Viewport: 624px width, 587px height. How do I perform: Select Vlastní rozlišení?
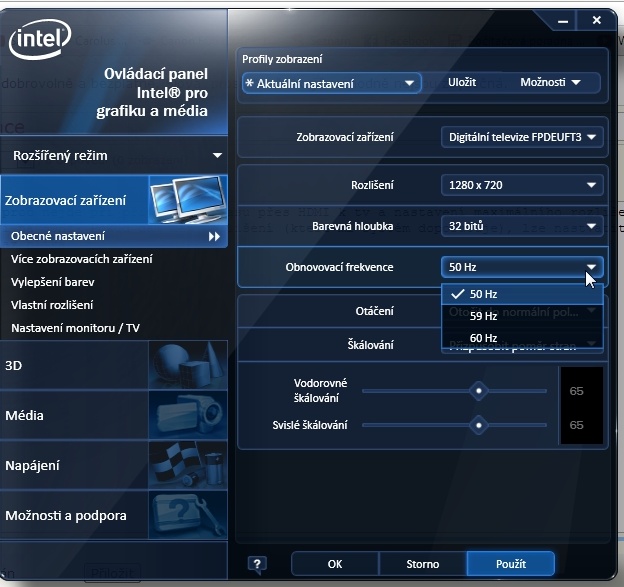pos(52,305)
